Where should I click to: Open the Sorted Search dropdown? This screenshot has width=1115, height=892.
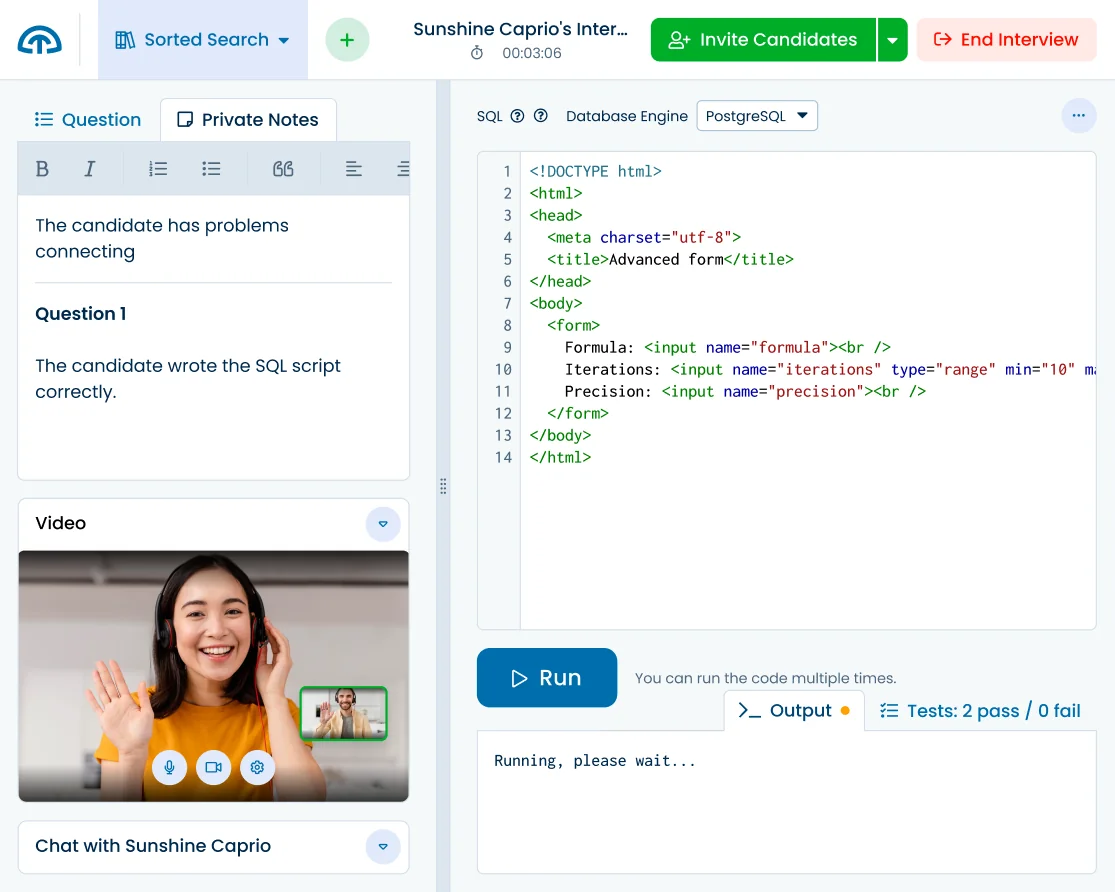(203, 39)
